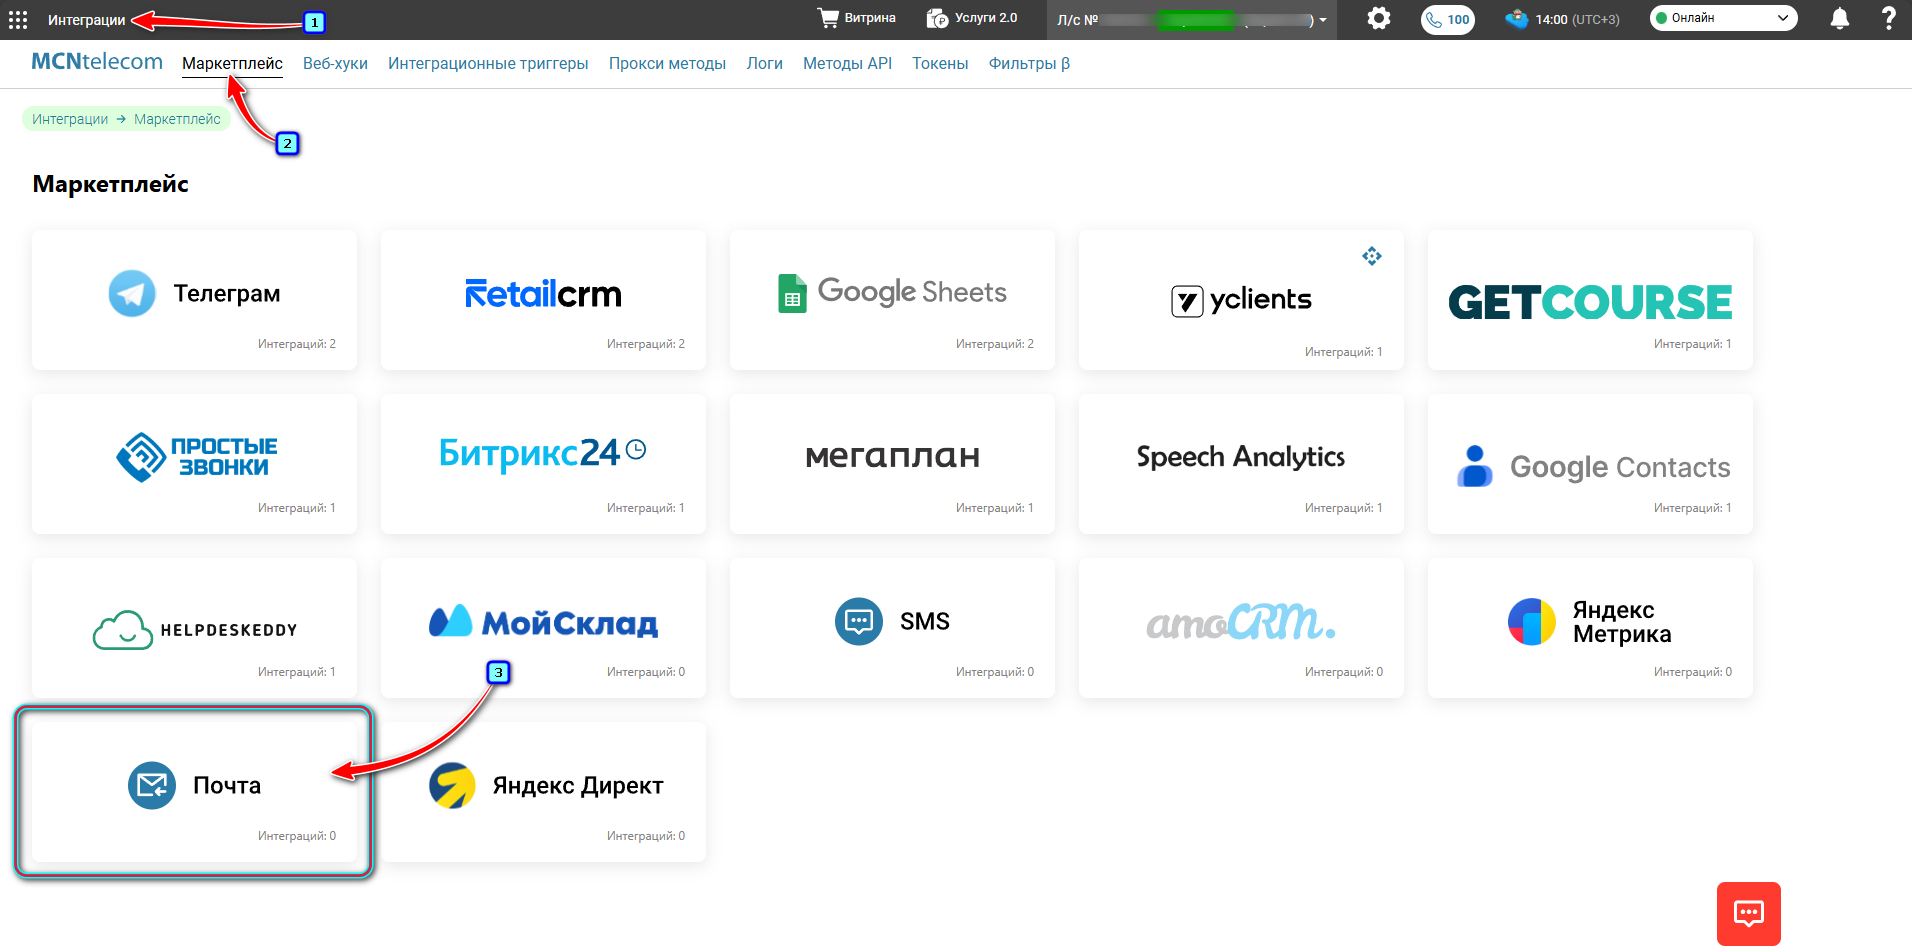Click 'Интеграций: 1' on HelpDeskEddy card

click(x=297, y=672)
